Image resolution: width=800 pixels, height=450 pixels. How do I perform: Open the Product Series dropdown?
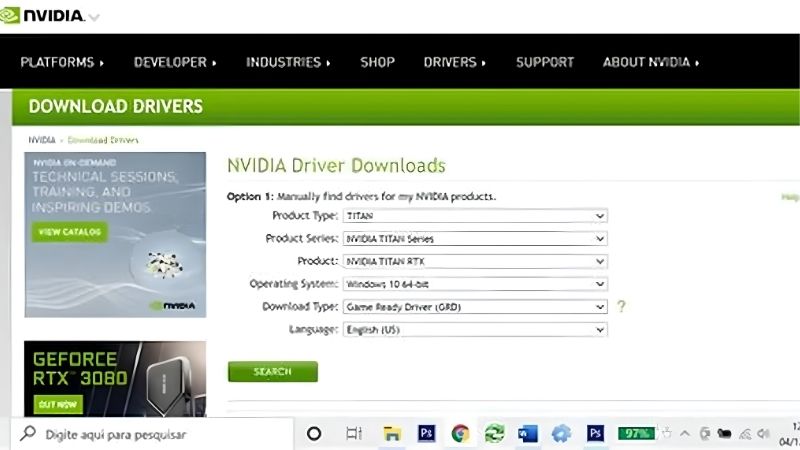tap(475, 238)
